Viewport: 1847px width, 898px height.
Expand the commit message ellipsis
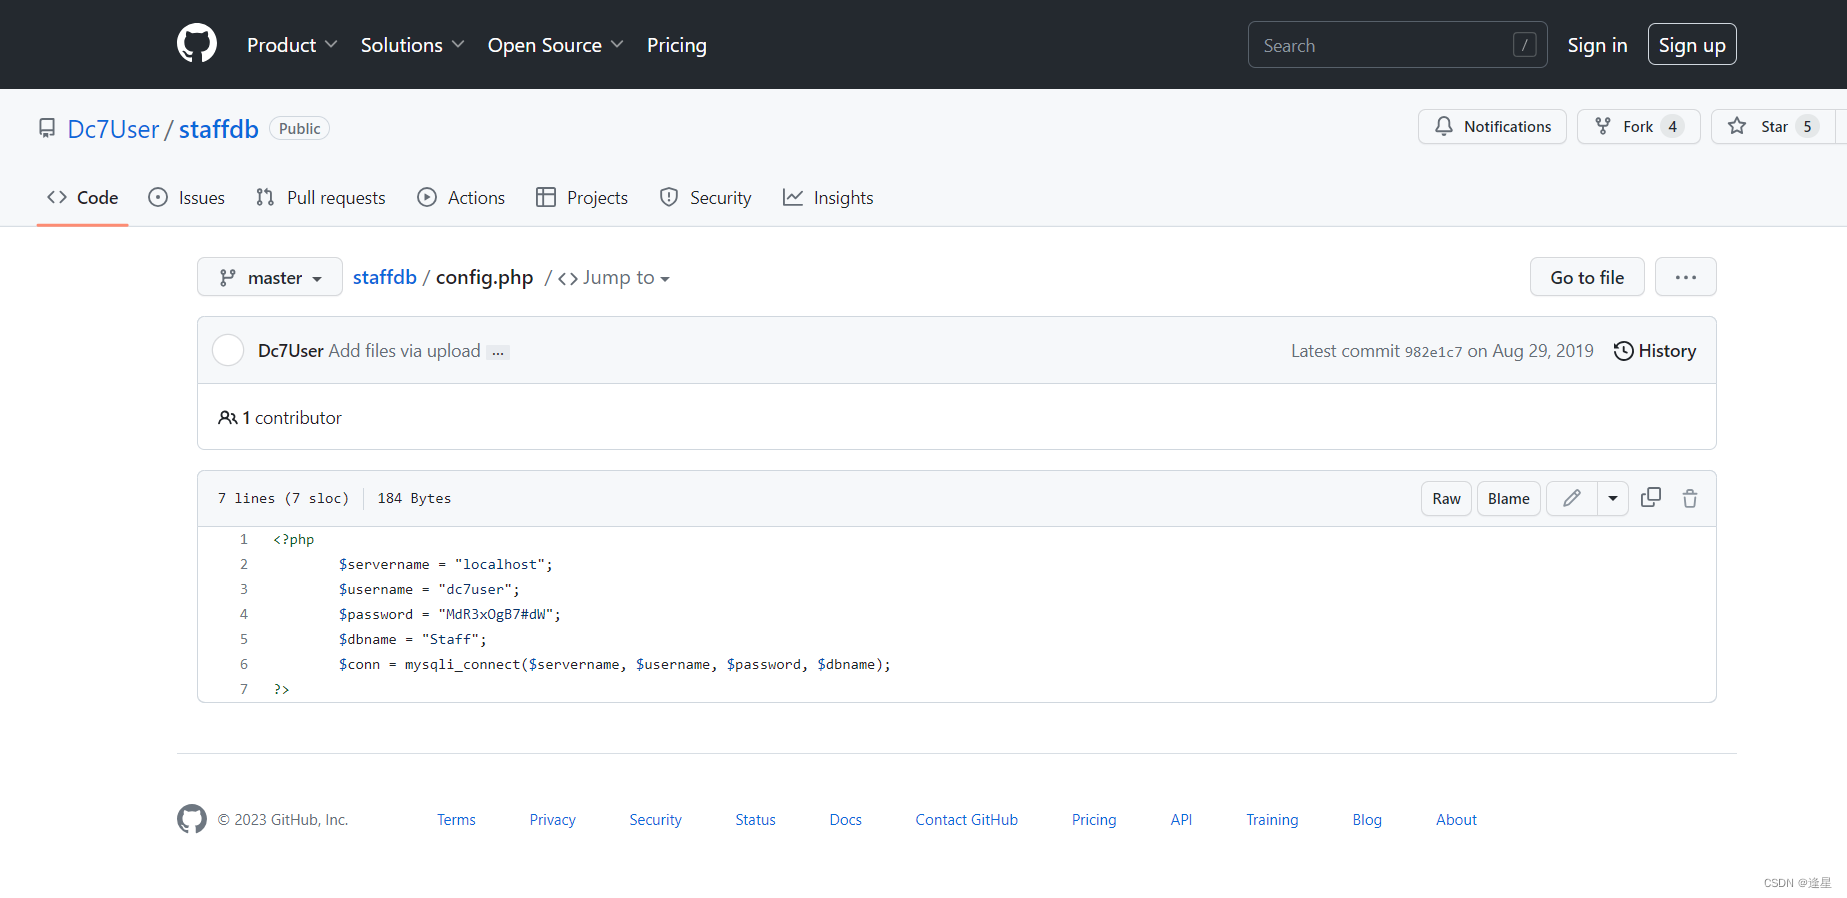pos(498,352)
